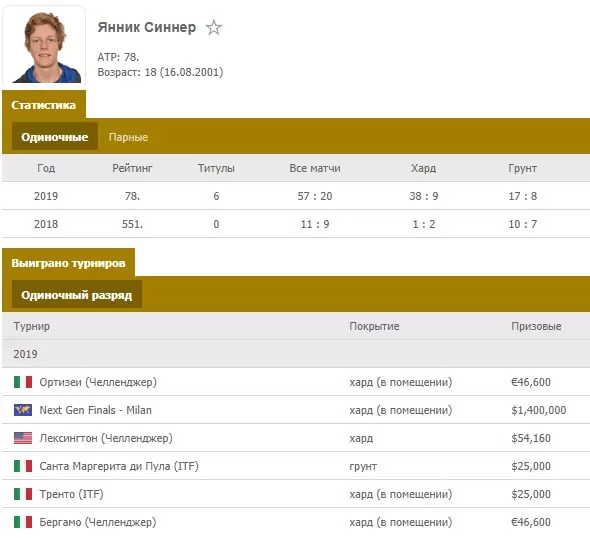The width and height of the screenshot is (590, 538).
Task: Click the Italian flag beside Санта Маргерита ди Пула
Action: 23,466
